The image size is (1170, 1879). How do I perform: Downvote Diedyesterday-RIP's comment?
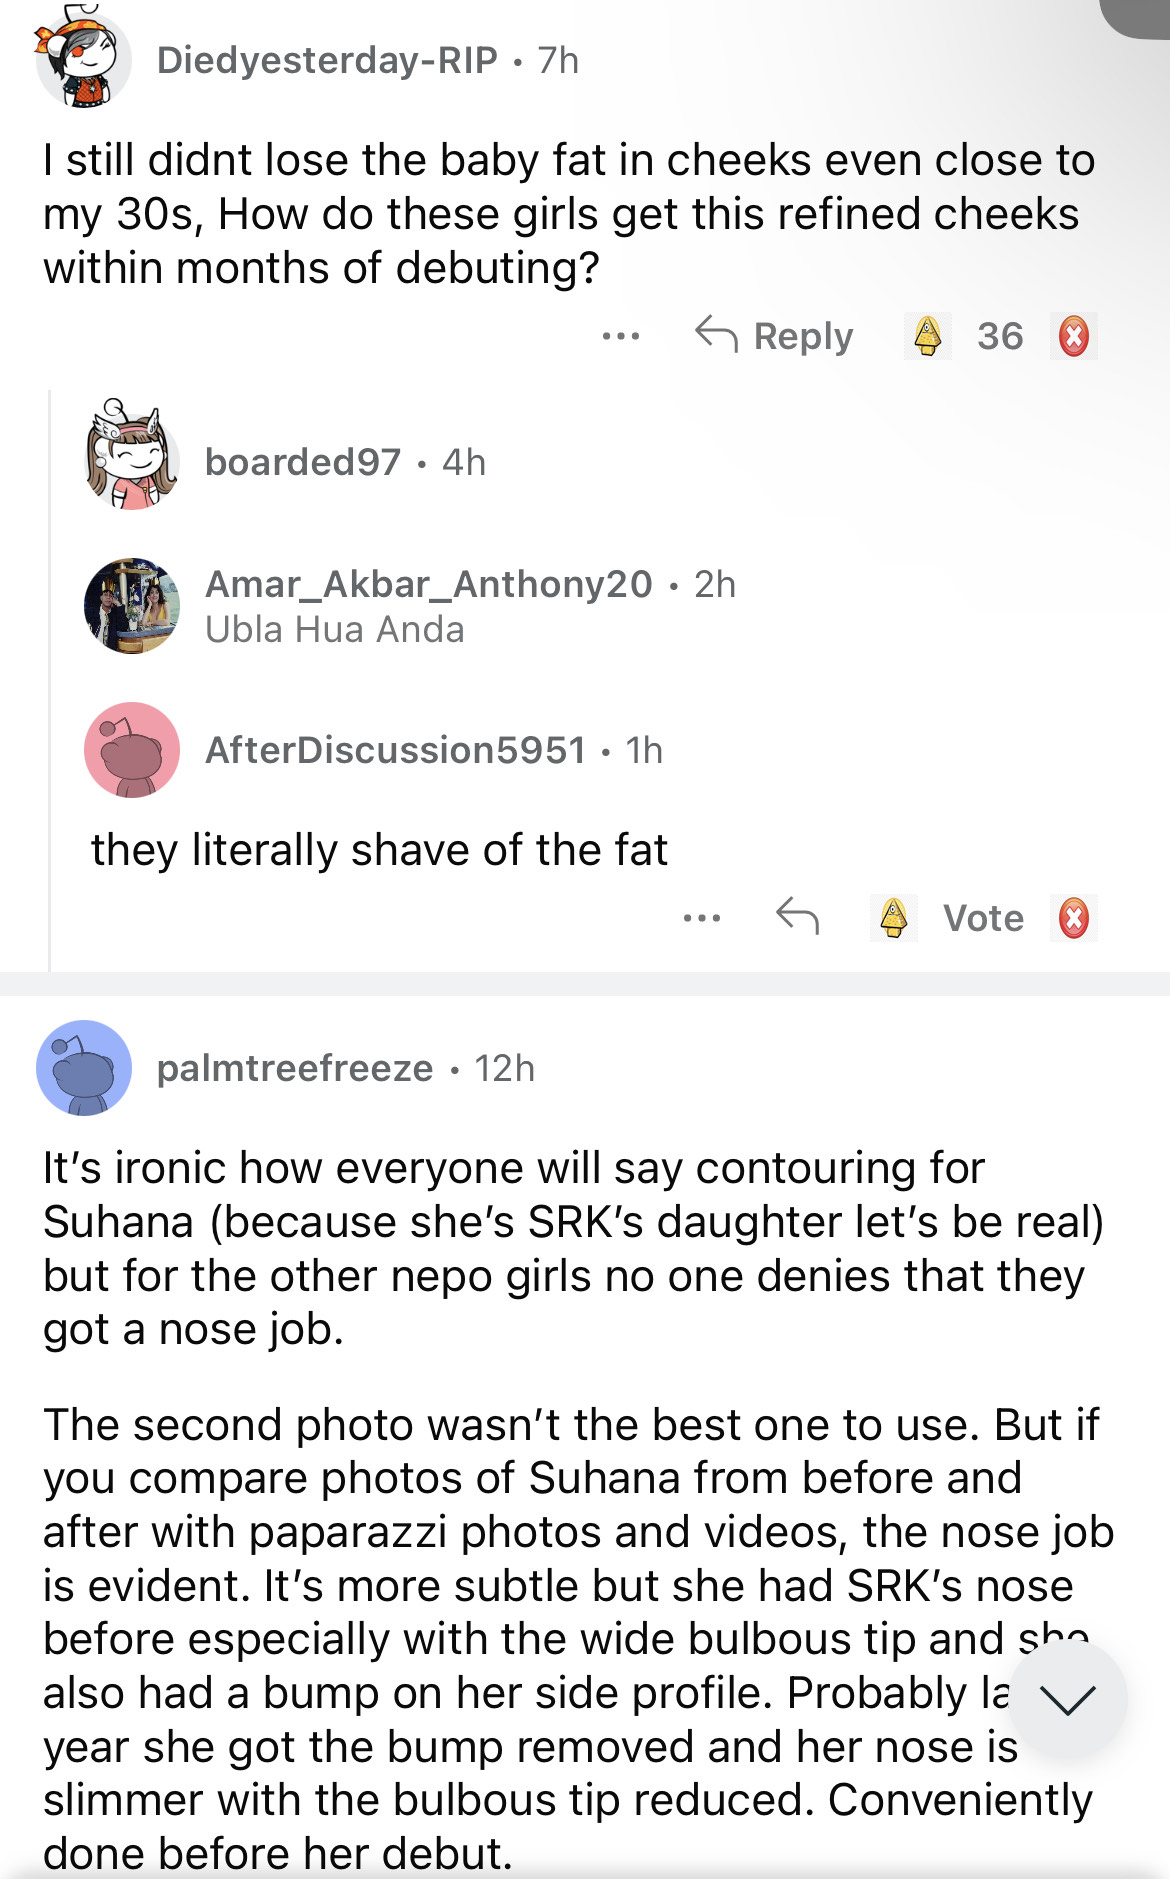[1074, 336]
